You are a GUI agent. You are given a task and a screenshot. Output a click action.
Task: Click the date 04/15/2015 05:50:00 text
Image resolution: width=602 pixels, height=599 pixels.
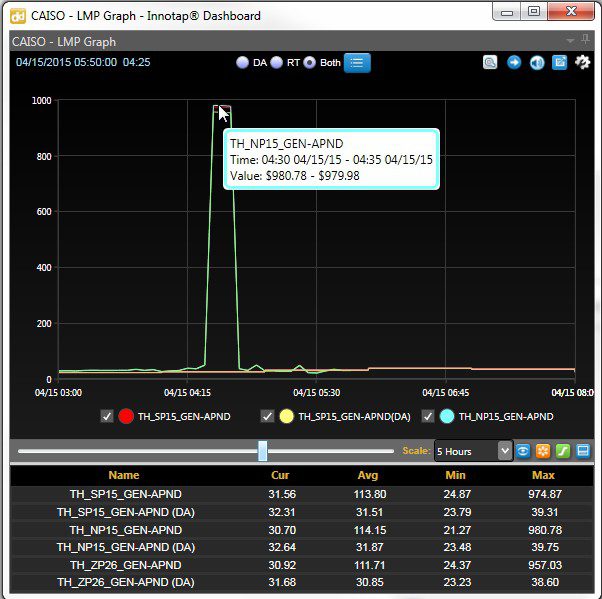click(x=66, y=62)
